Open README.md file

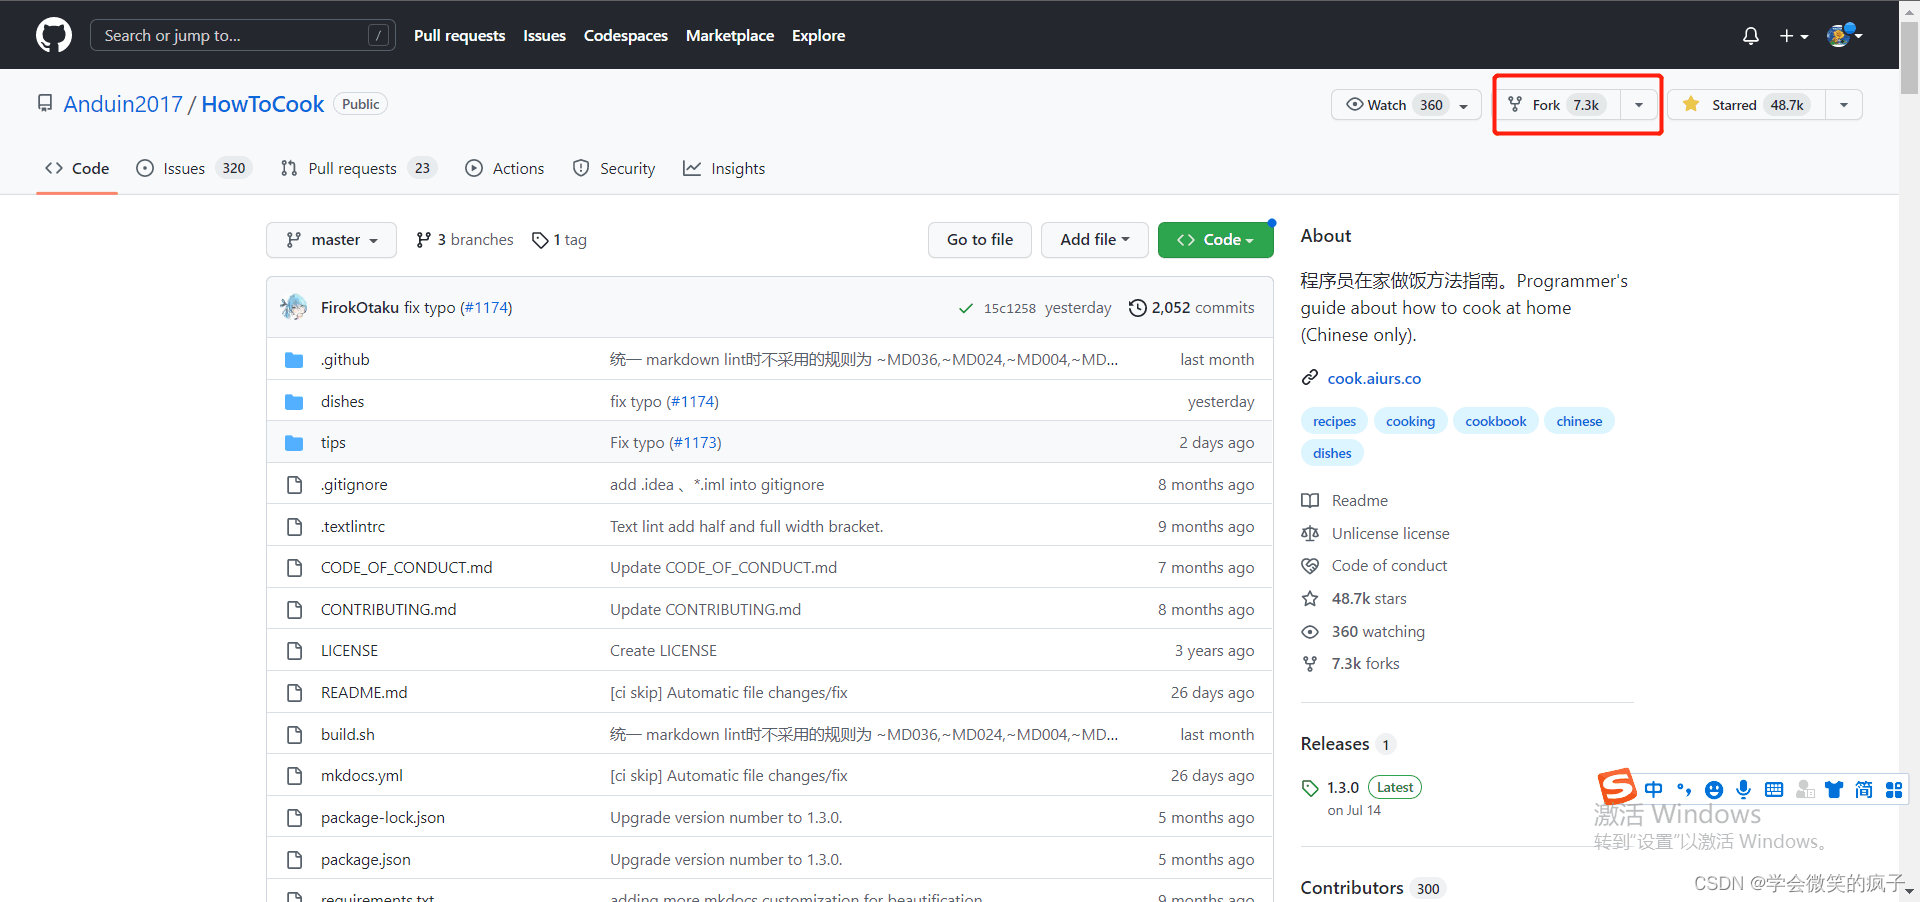364,692
